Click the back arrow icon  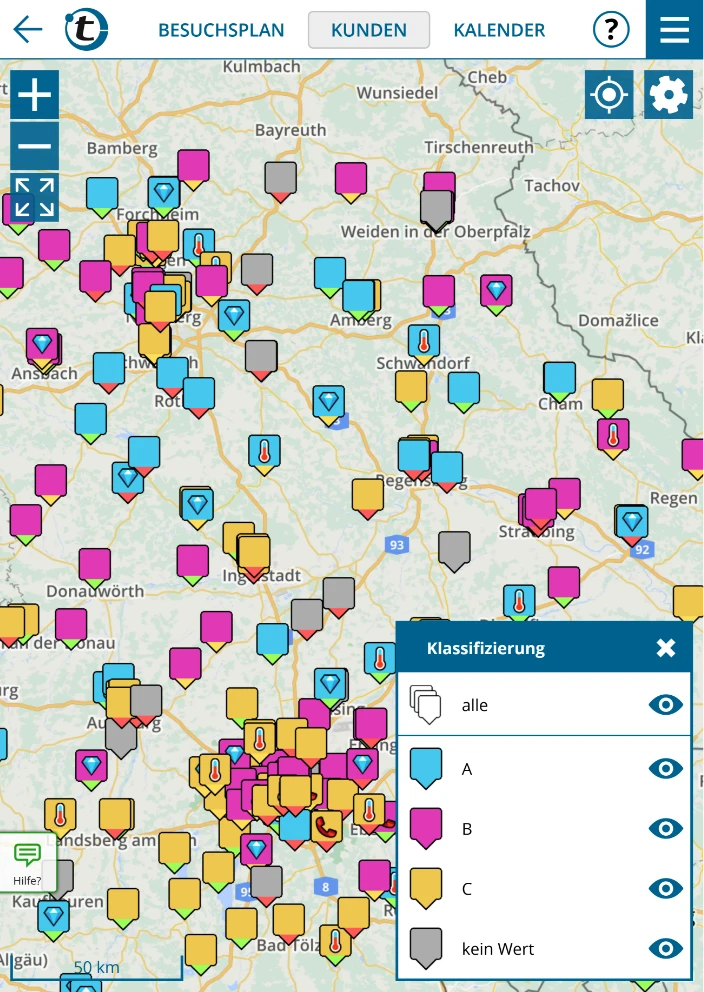[x=28, y=29]
